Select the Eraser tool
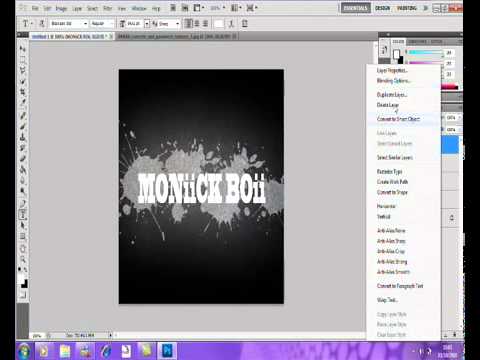The image size is (480, 360). pyautogui.click(x=22, y=158)
